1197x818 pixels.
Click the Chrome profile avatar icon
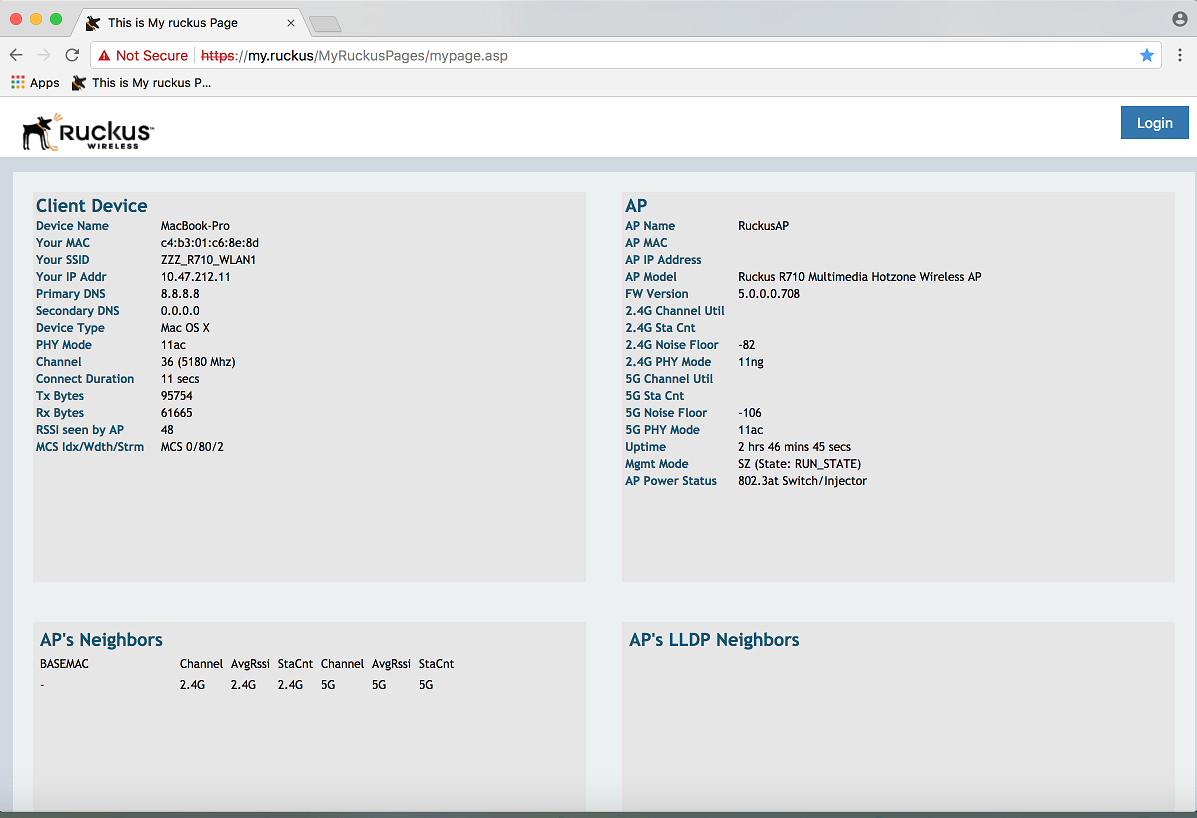tap(1180, 20)
